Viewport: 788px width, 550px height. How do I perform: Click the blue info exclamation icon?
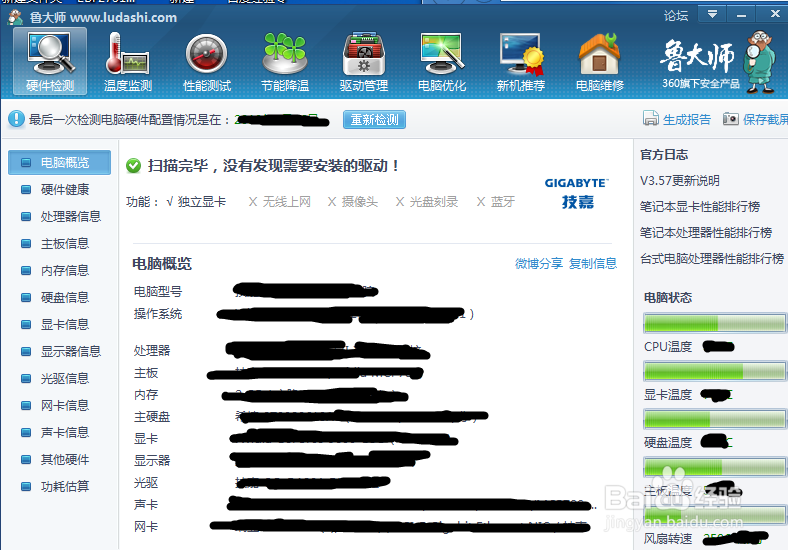click(x=16, y=119)
